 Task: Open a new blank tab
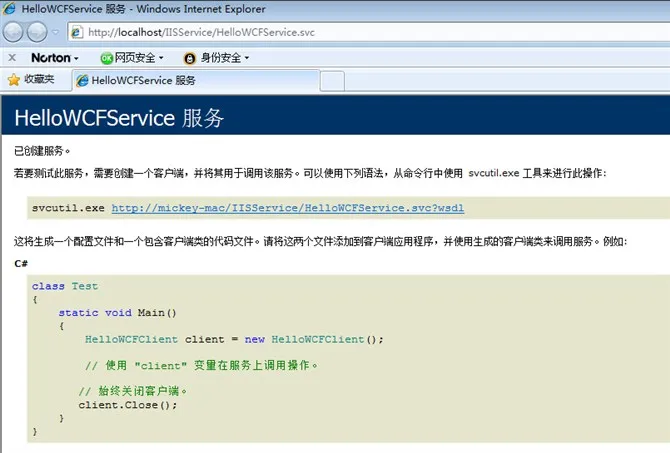(332, 81)
